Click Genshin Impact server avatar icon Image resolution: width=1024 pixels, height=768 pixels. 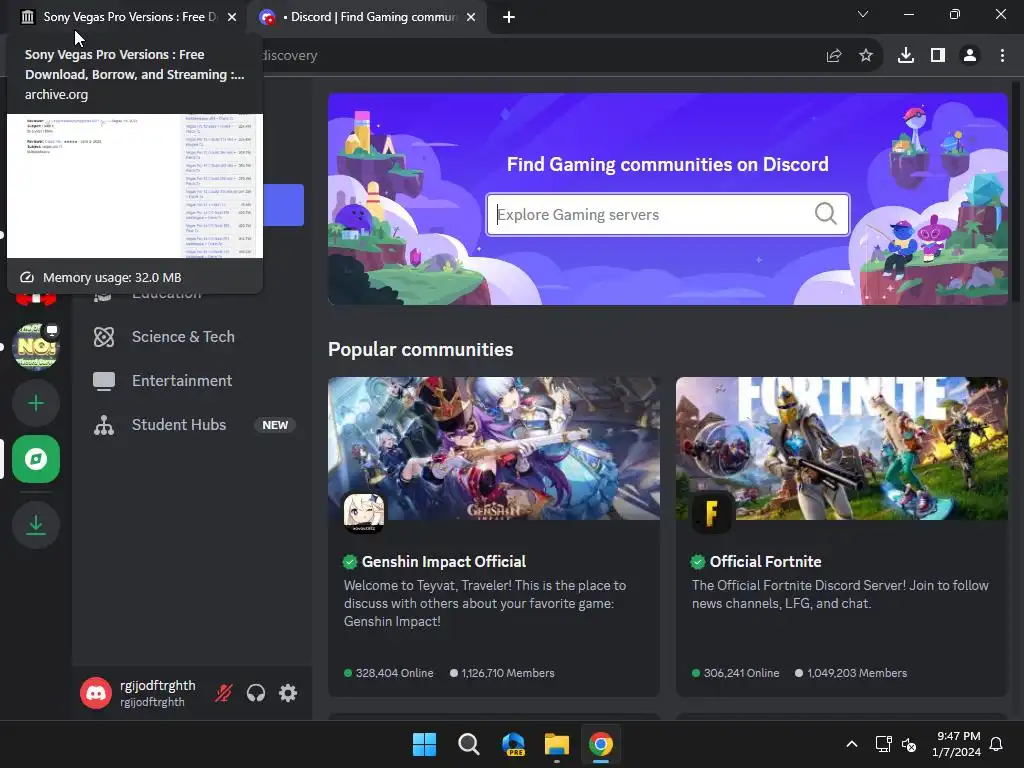pyautogui.click(x=364, y=513)
